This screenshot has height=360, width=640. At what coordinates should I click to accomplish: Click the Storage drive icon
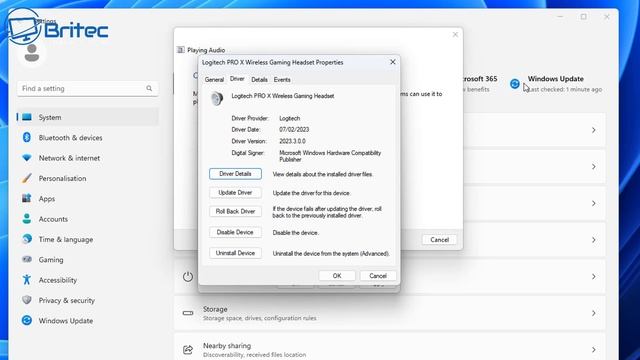[188, 313]
